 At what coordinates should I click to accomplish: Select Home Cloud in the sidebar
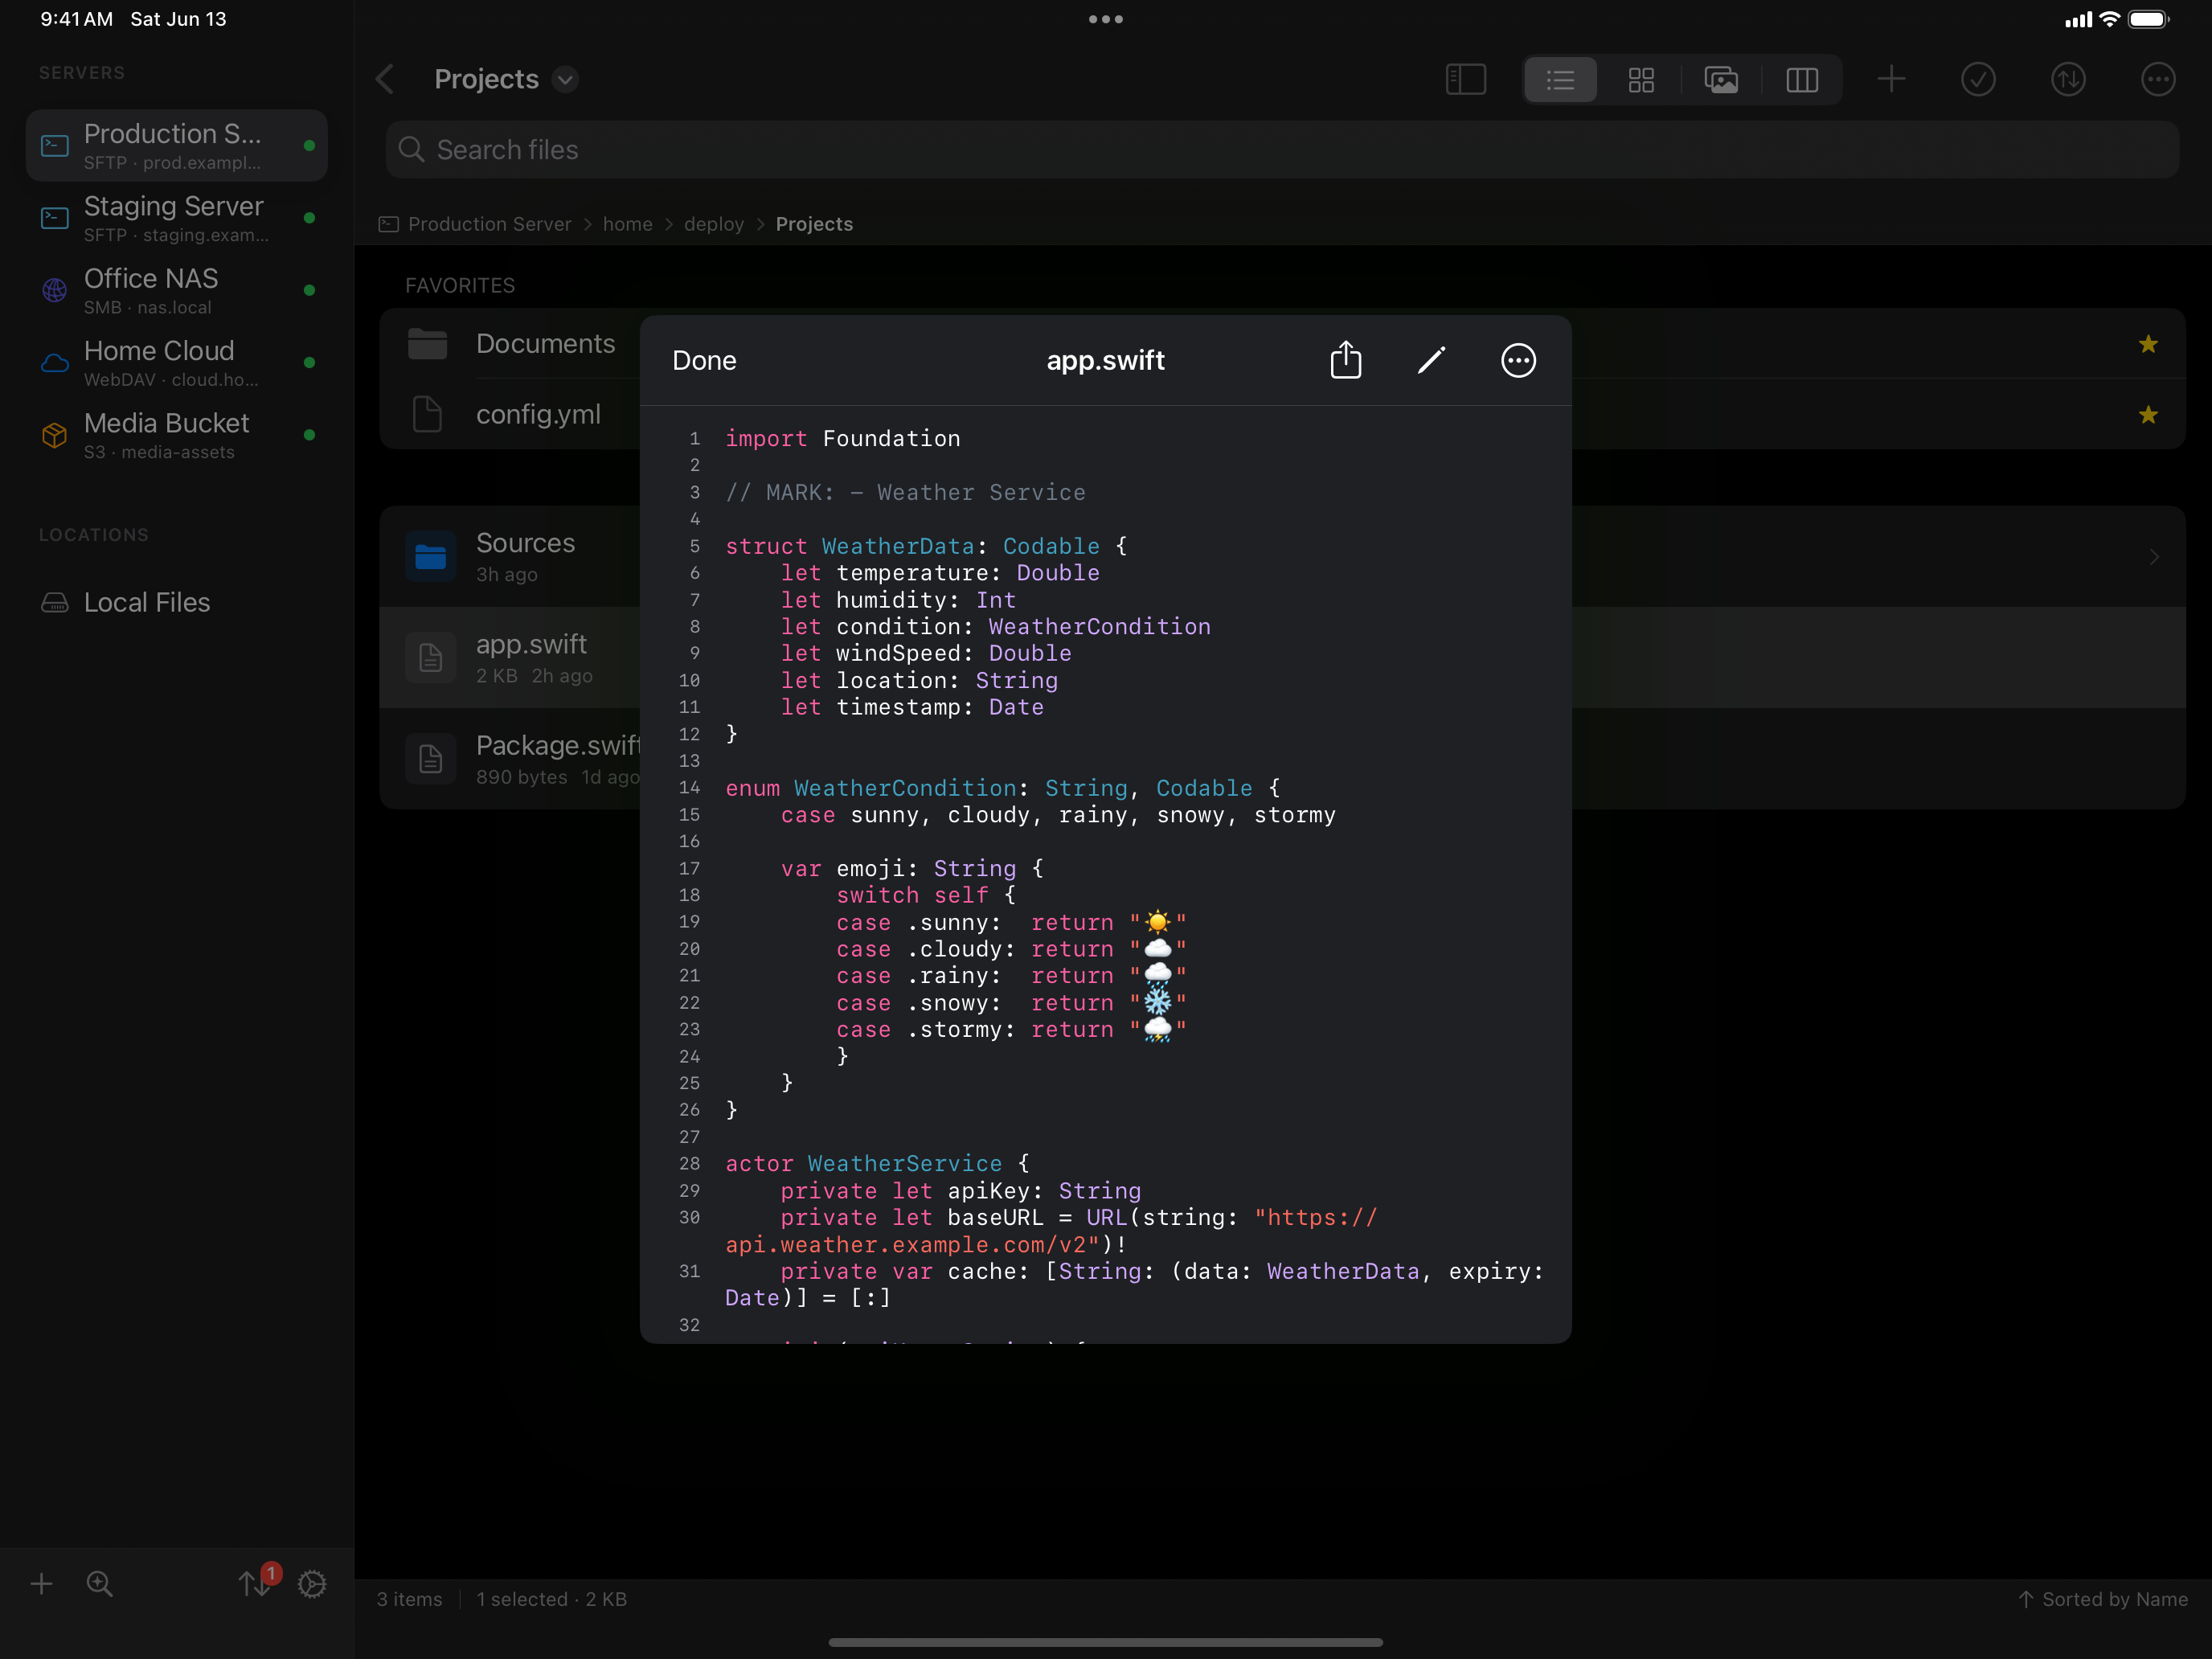click(x=177, y=363)
